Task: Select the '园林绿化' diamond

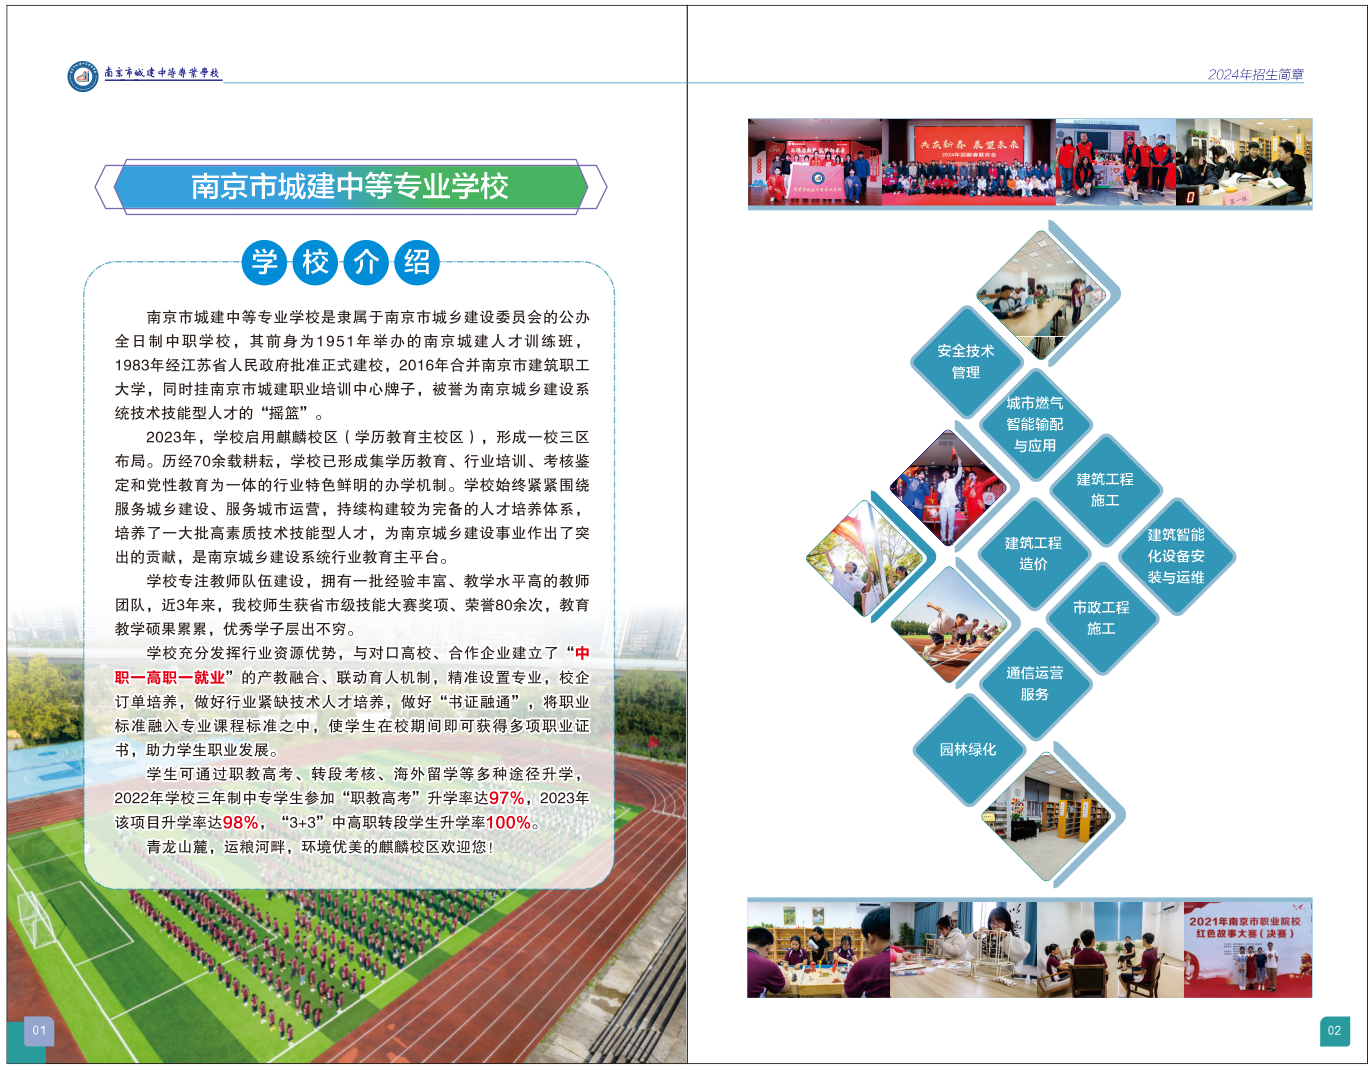Action: point(967,749)
